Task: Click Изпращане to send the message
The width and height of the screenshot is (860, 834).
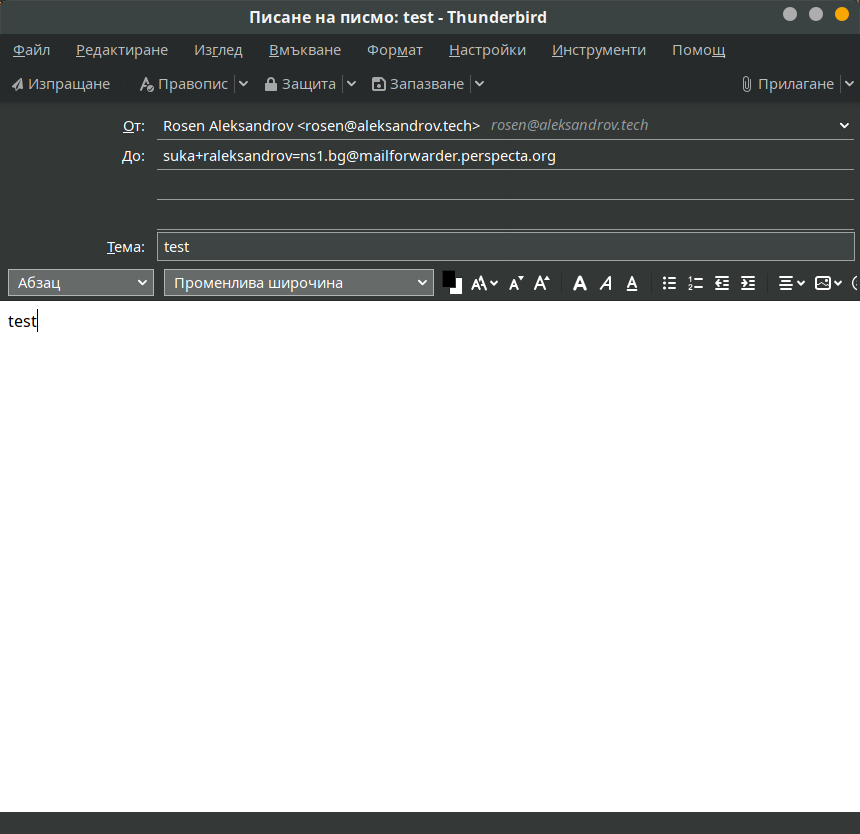Action: [x=60, y=84]
